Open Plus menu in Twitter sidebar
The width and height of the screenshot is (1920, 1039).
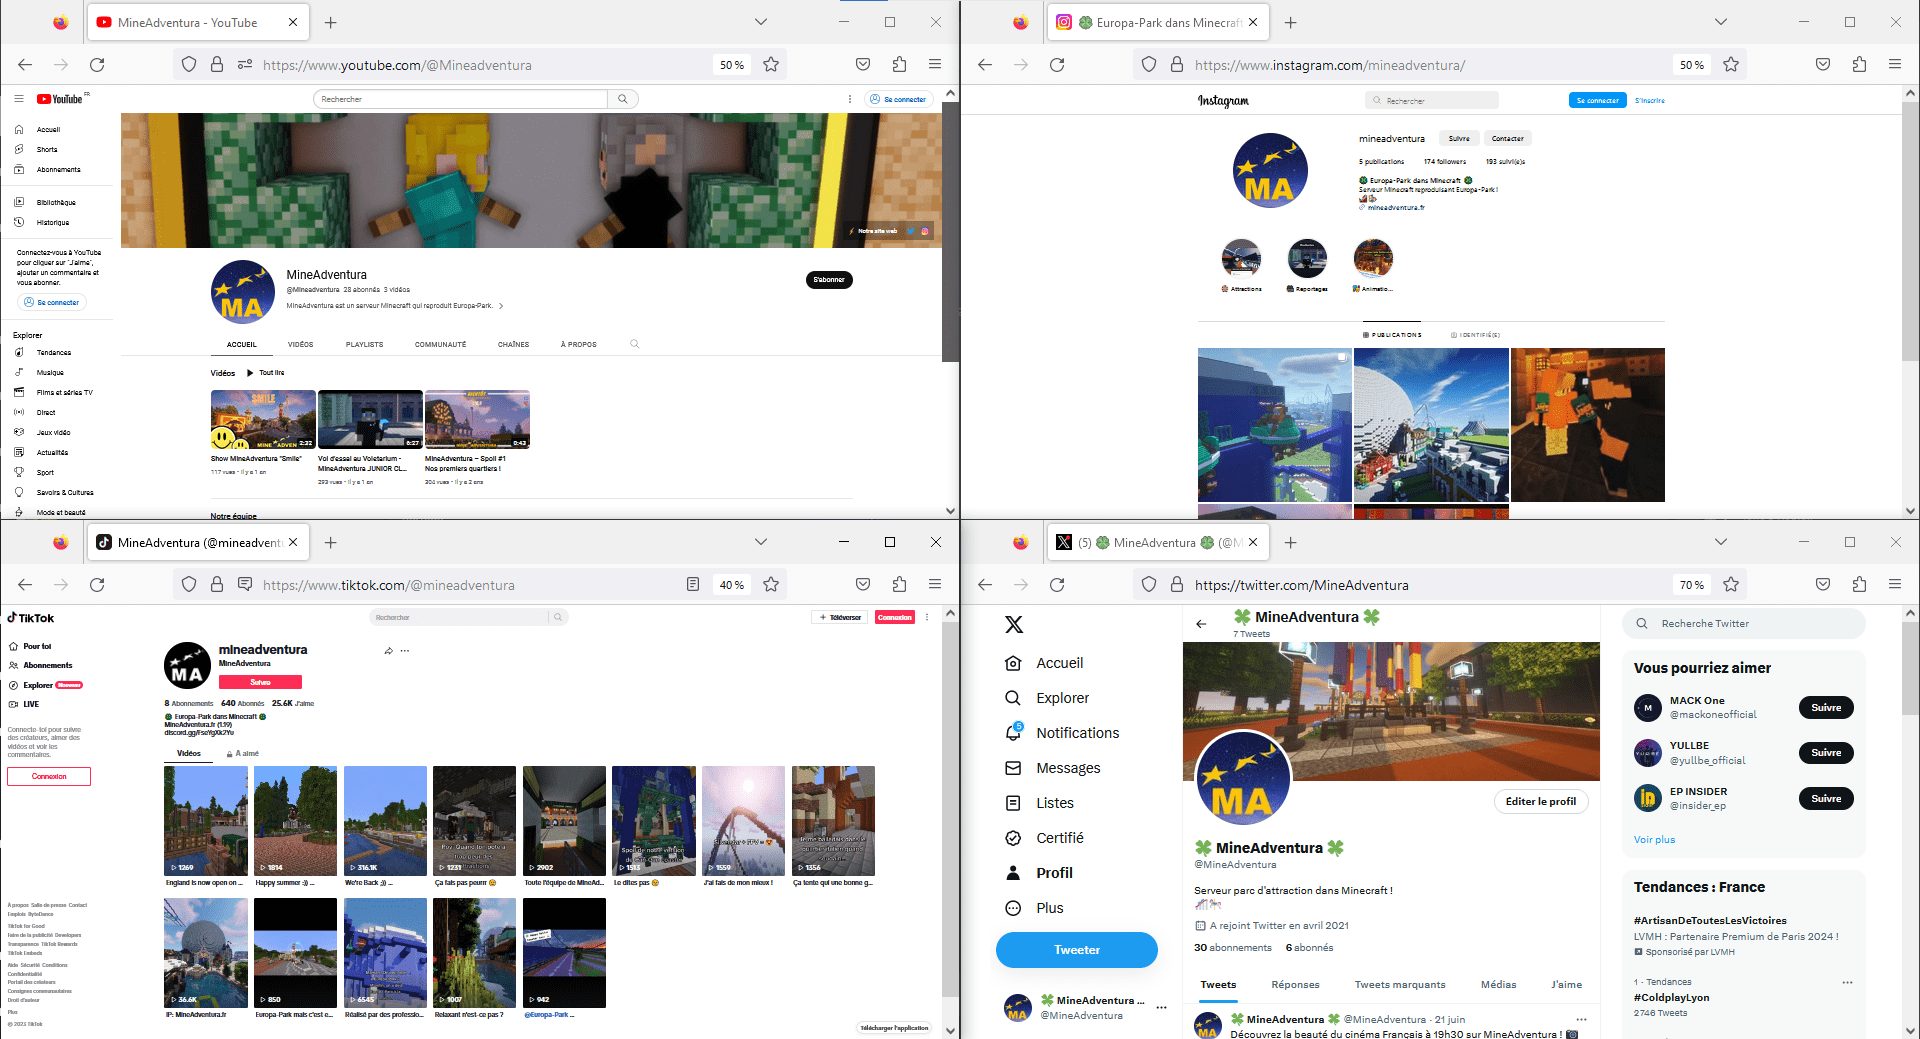click(x=1036, y=908)
